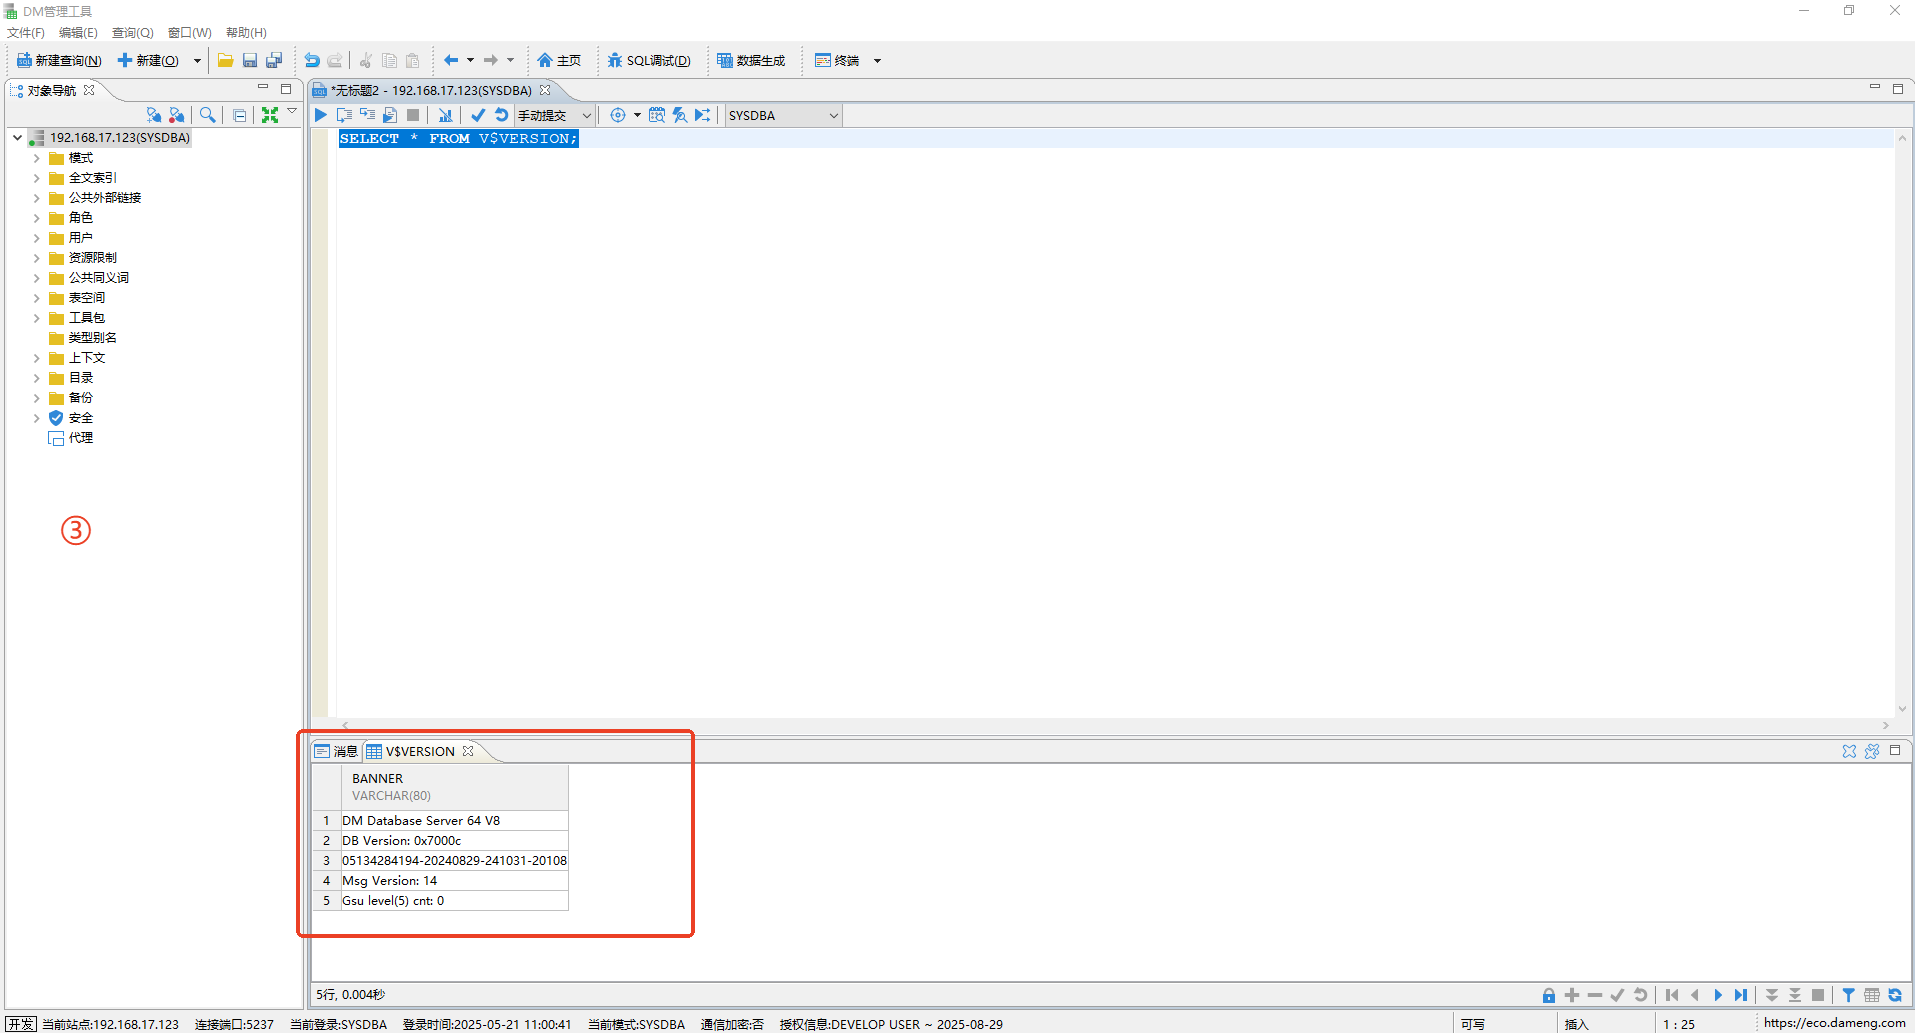The image size is (1915, 1033).
Task: Open the 查询(Q) menu
Action: point(132,33)
